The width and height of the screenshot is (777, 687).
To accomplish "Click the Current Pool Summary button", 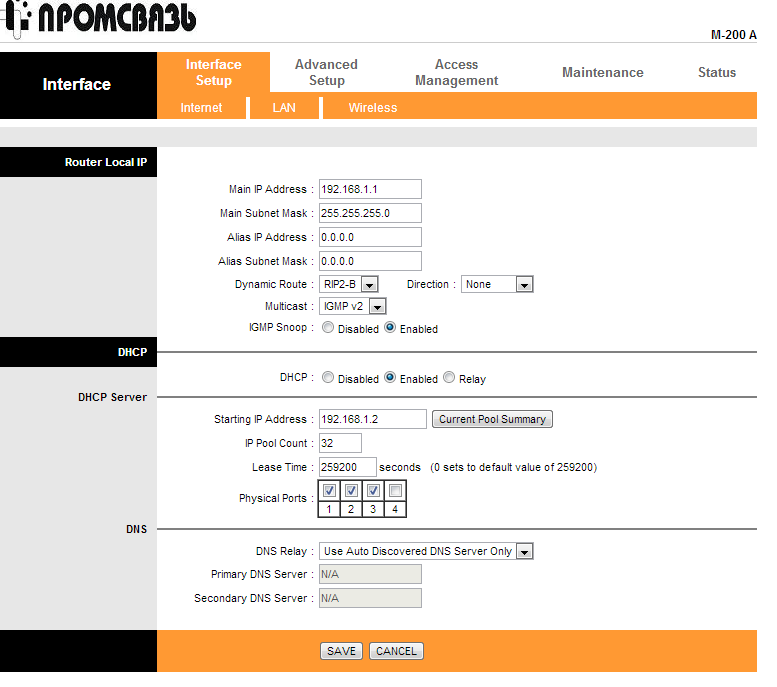I will [x=492, y=419].
